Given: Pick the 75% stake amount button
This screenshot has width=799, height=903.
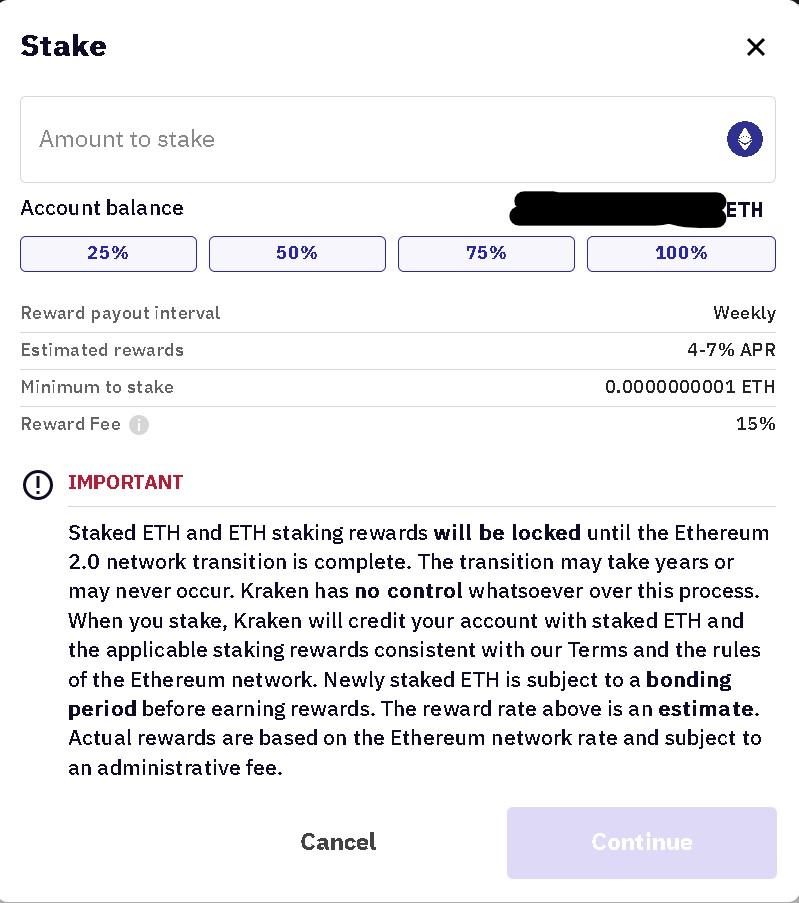Looking at the screenshot, I should 486,253.
